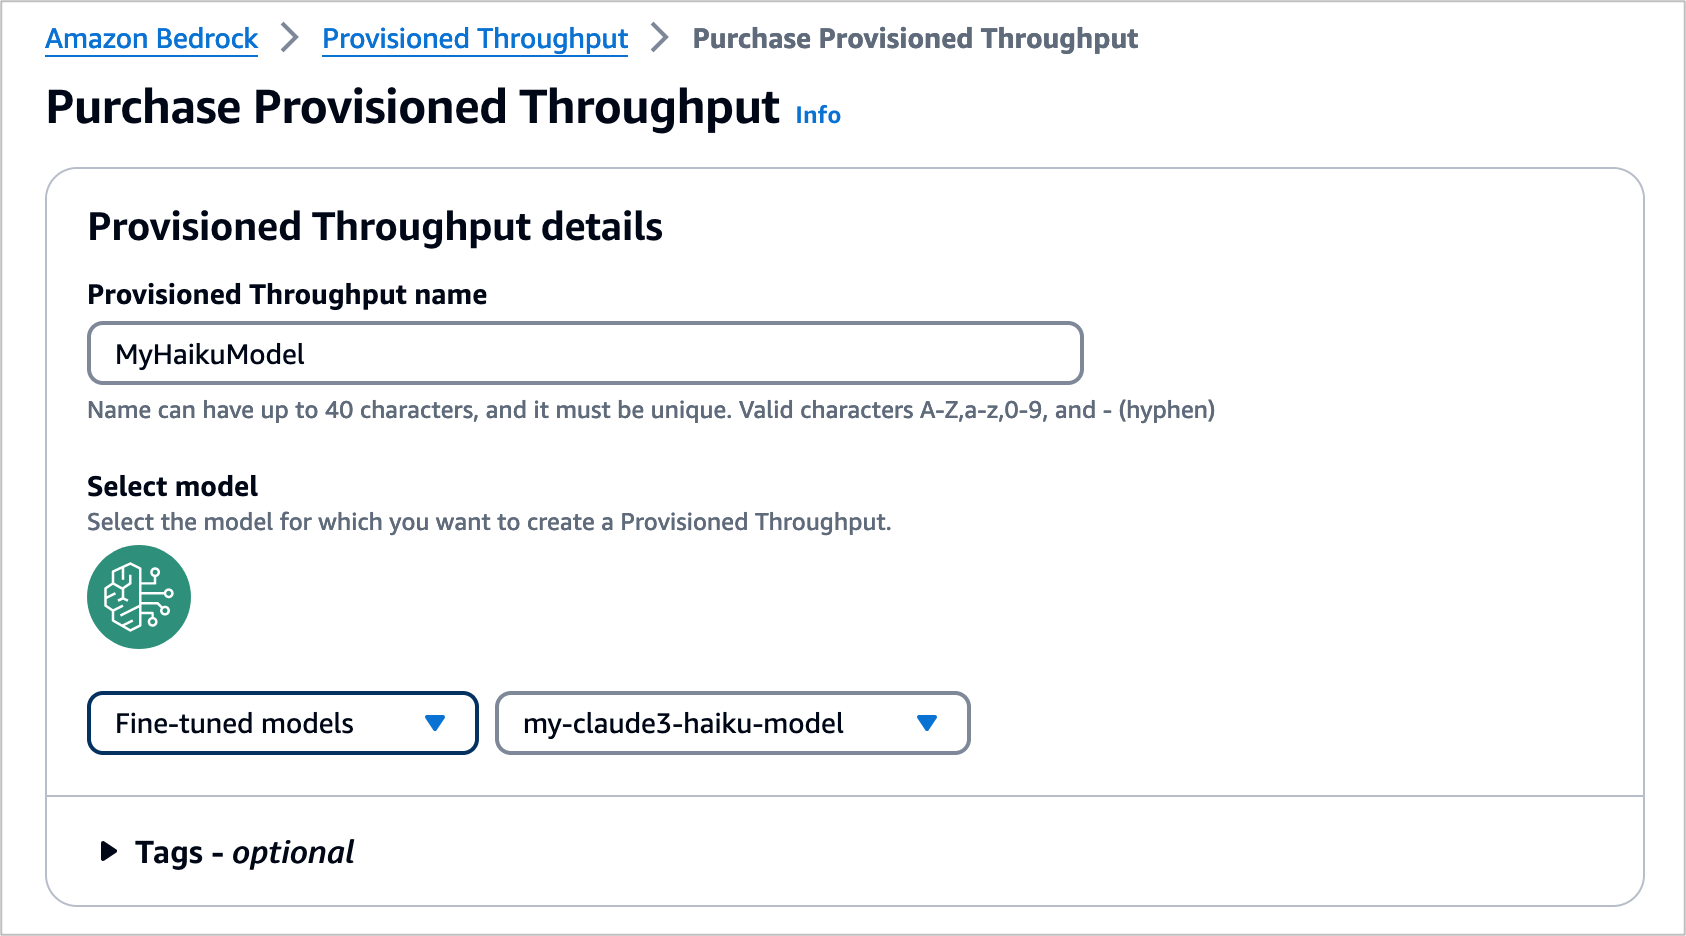Open the Info link beside the heading
Screen dimensions: 1686x936
point(818,115)
